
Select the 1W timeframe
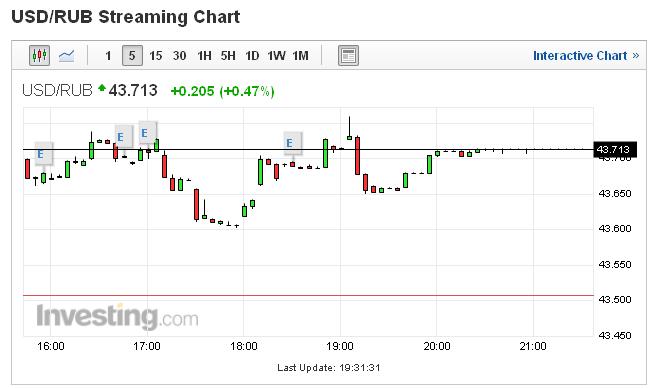tap(276, 55)
